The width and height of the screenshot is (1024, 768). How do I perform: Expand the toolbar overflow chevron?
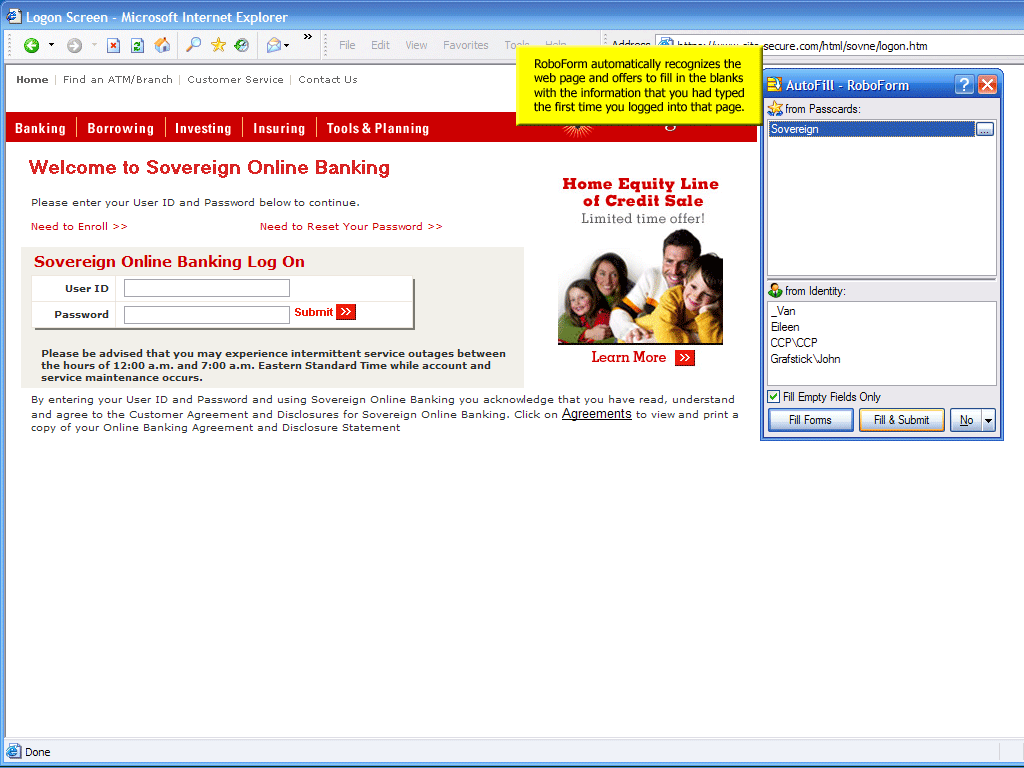(x=308, y=38)
